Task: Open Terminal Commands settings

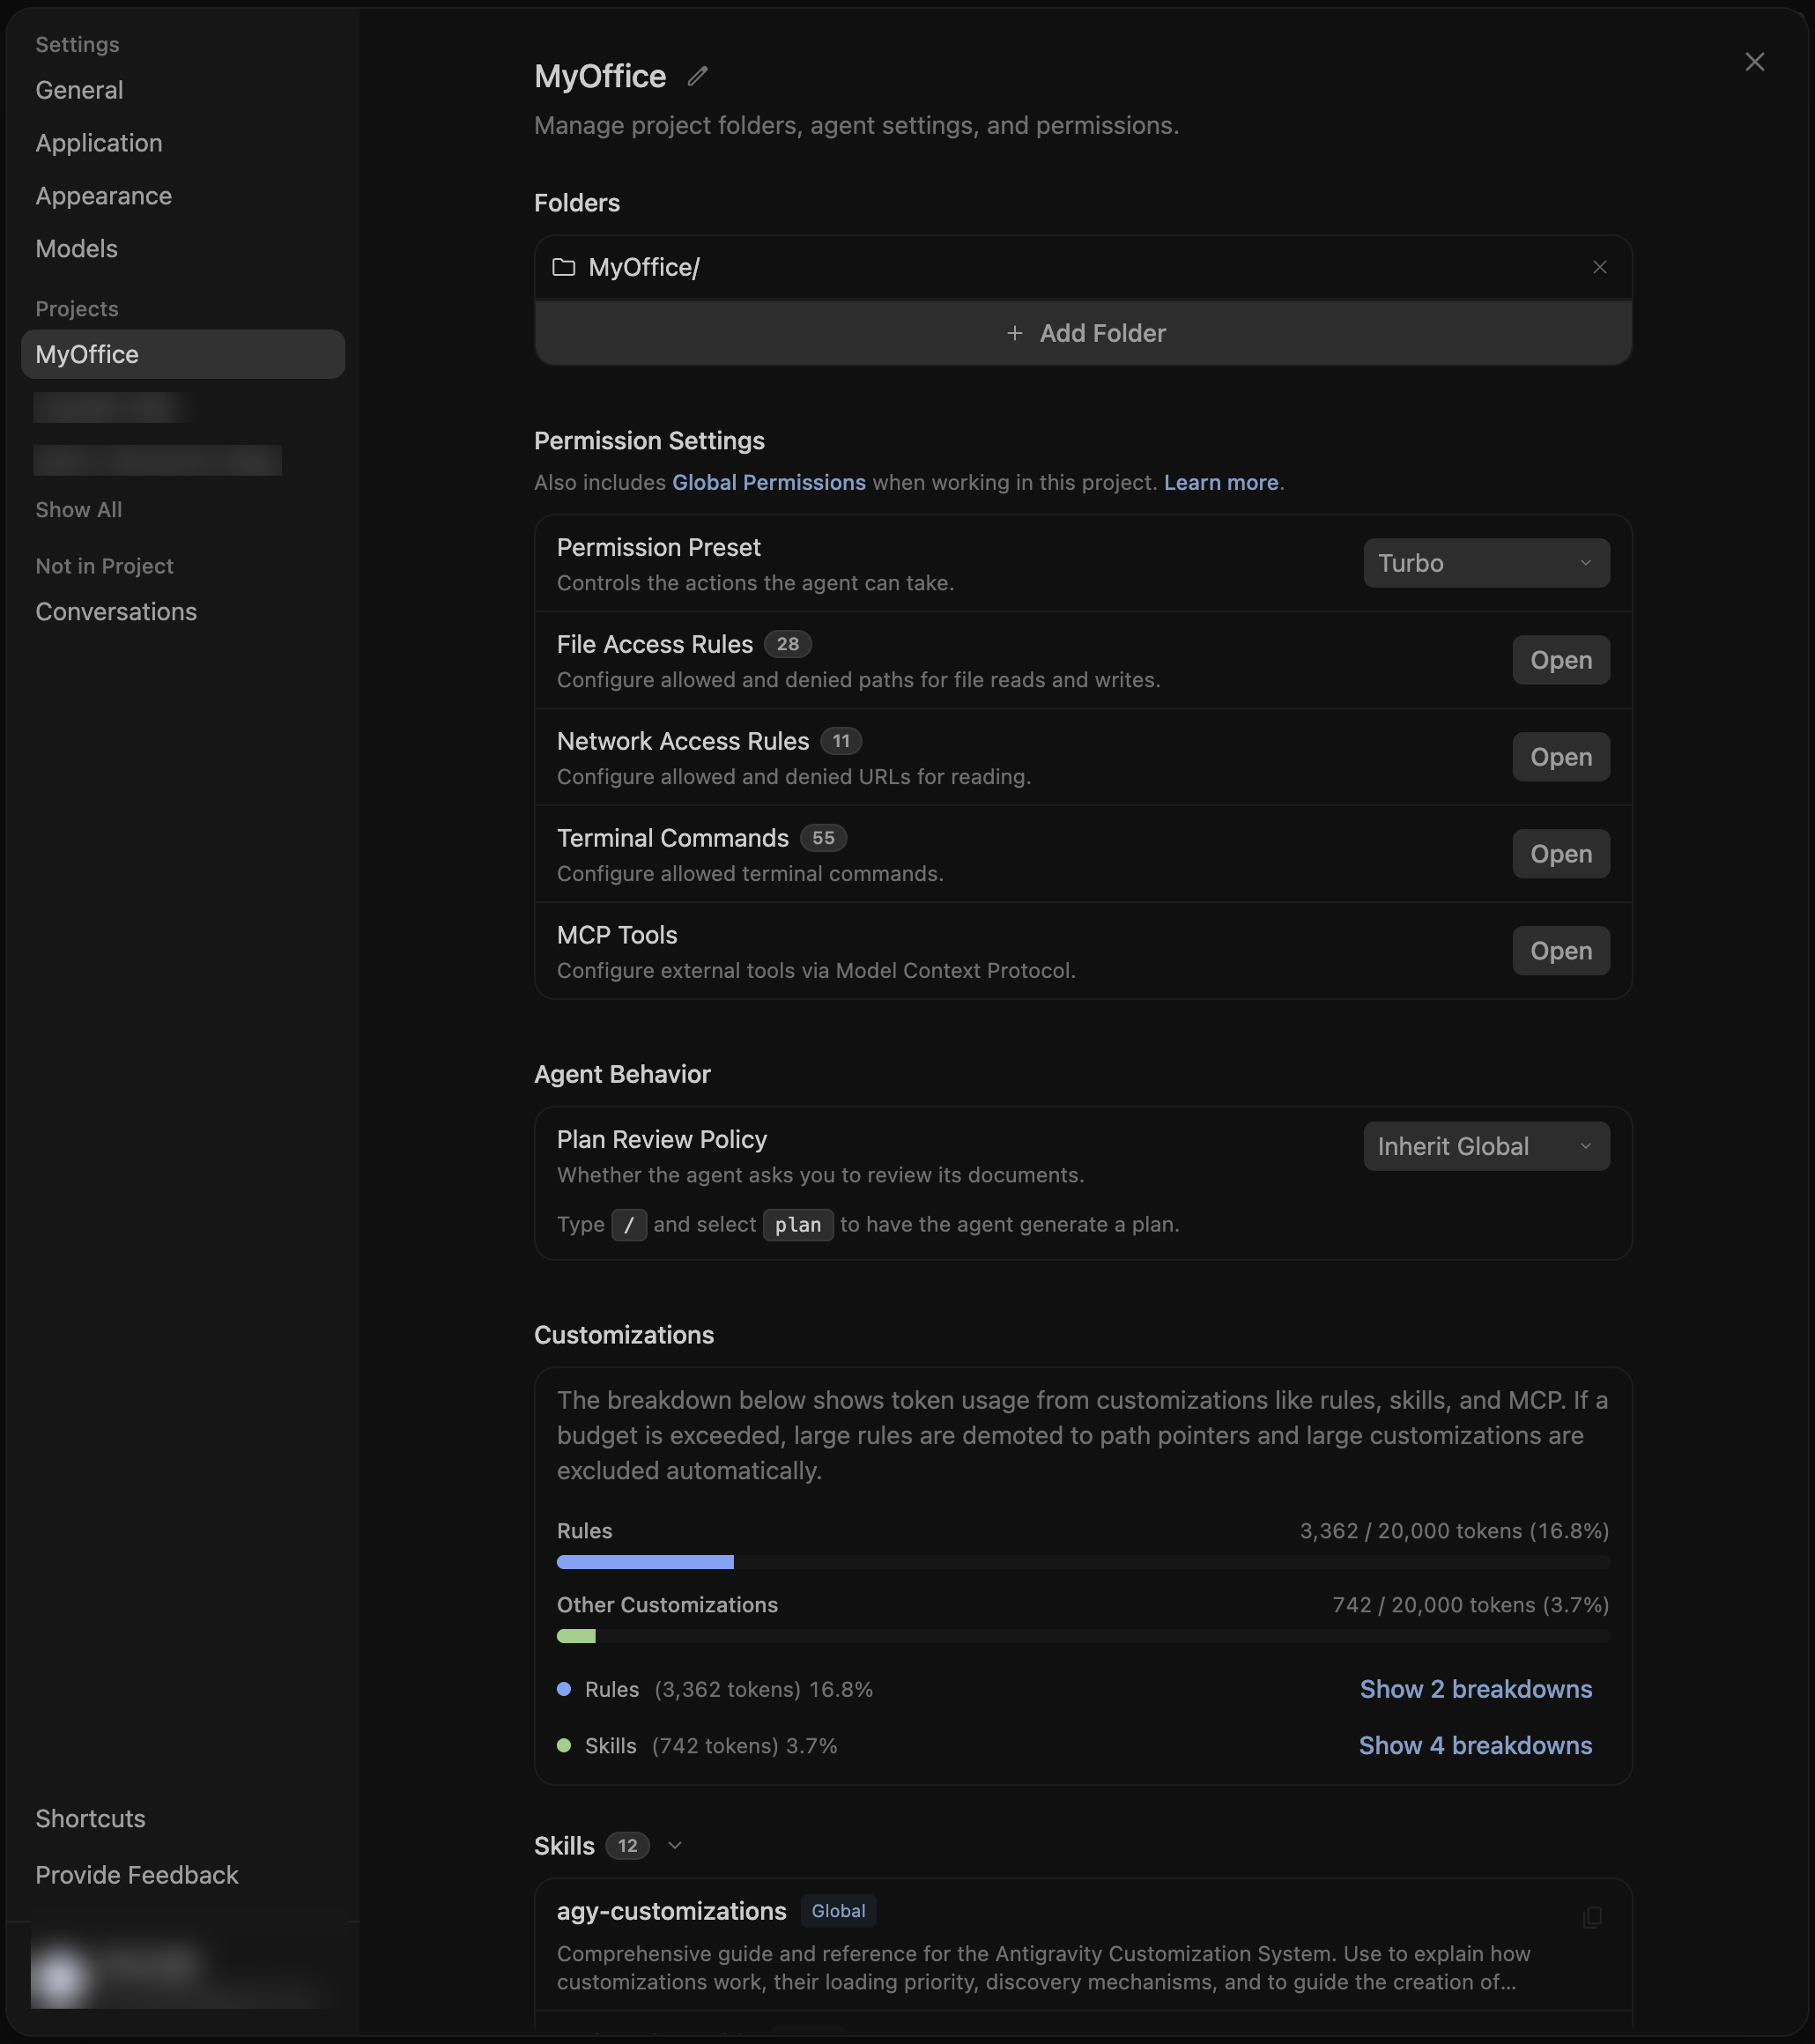Action: pyautogui.click(x=1560, y=854)
